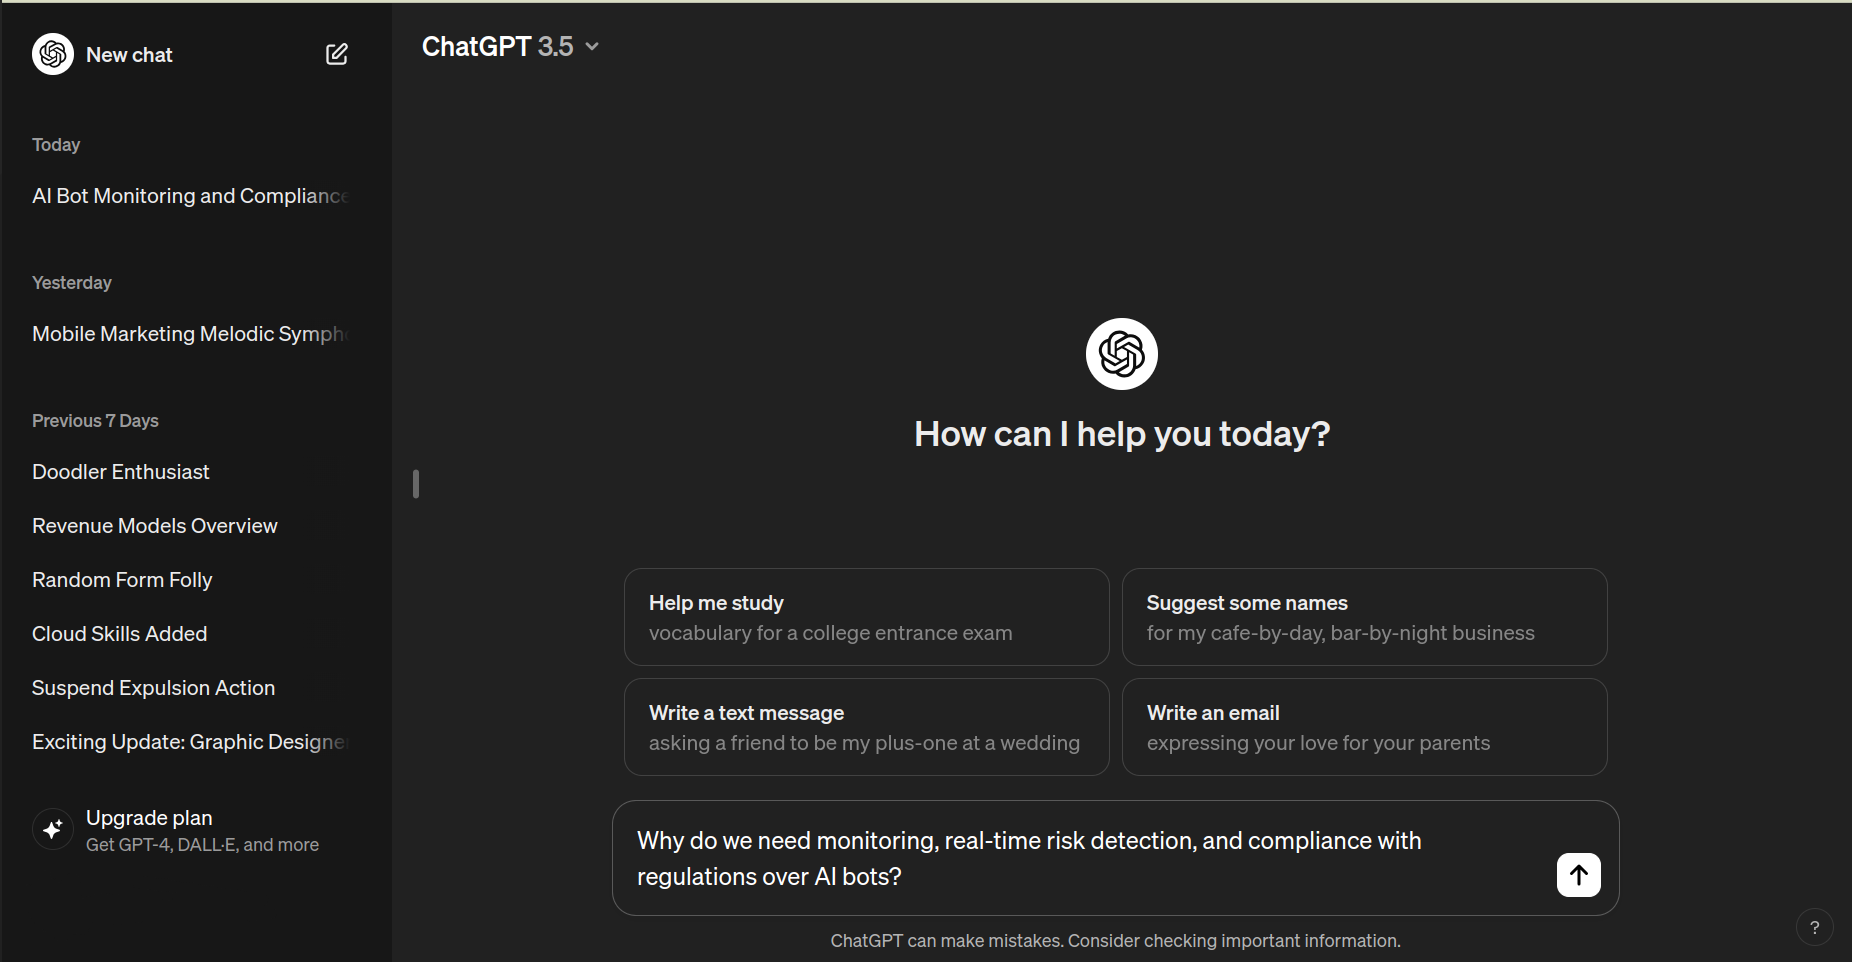Click the Upgrade plan button
Viewport: 1852px width, 962px height.
[x=190, y=830]
